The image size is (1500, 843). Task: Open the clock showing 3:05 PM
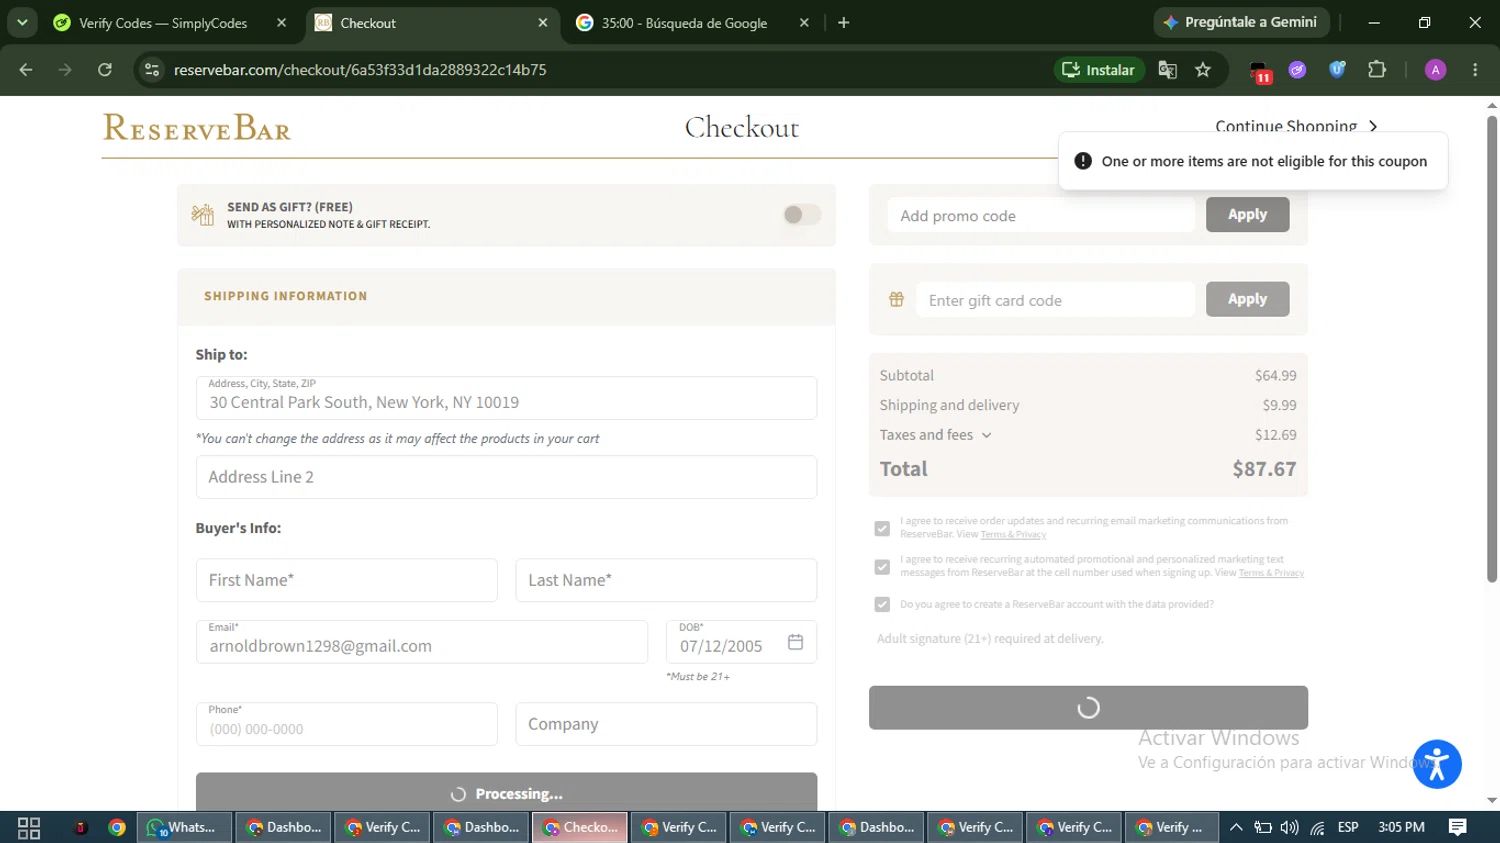coord(1401,827)
